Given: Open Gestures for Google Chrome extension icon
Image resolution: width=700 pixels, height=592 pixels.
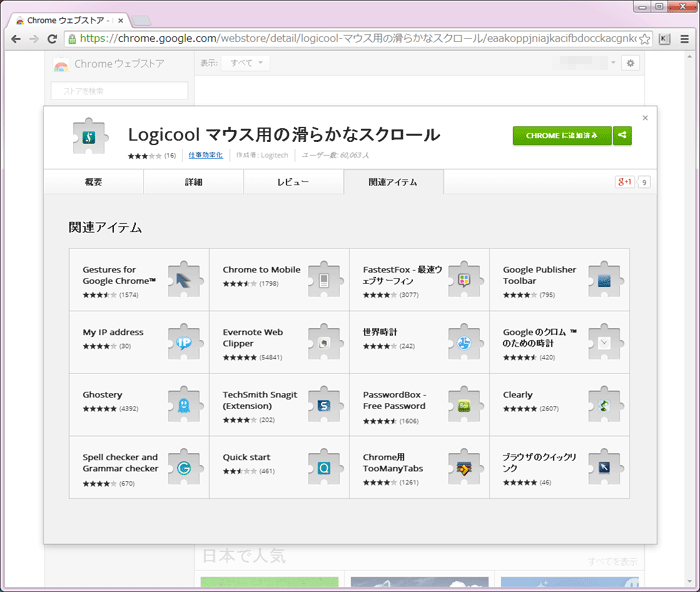Looking at the screenshot, I should (185, 280).
